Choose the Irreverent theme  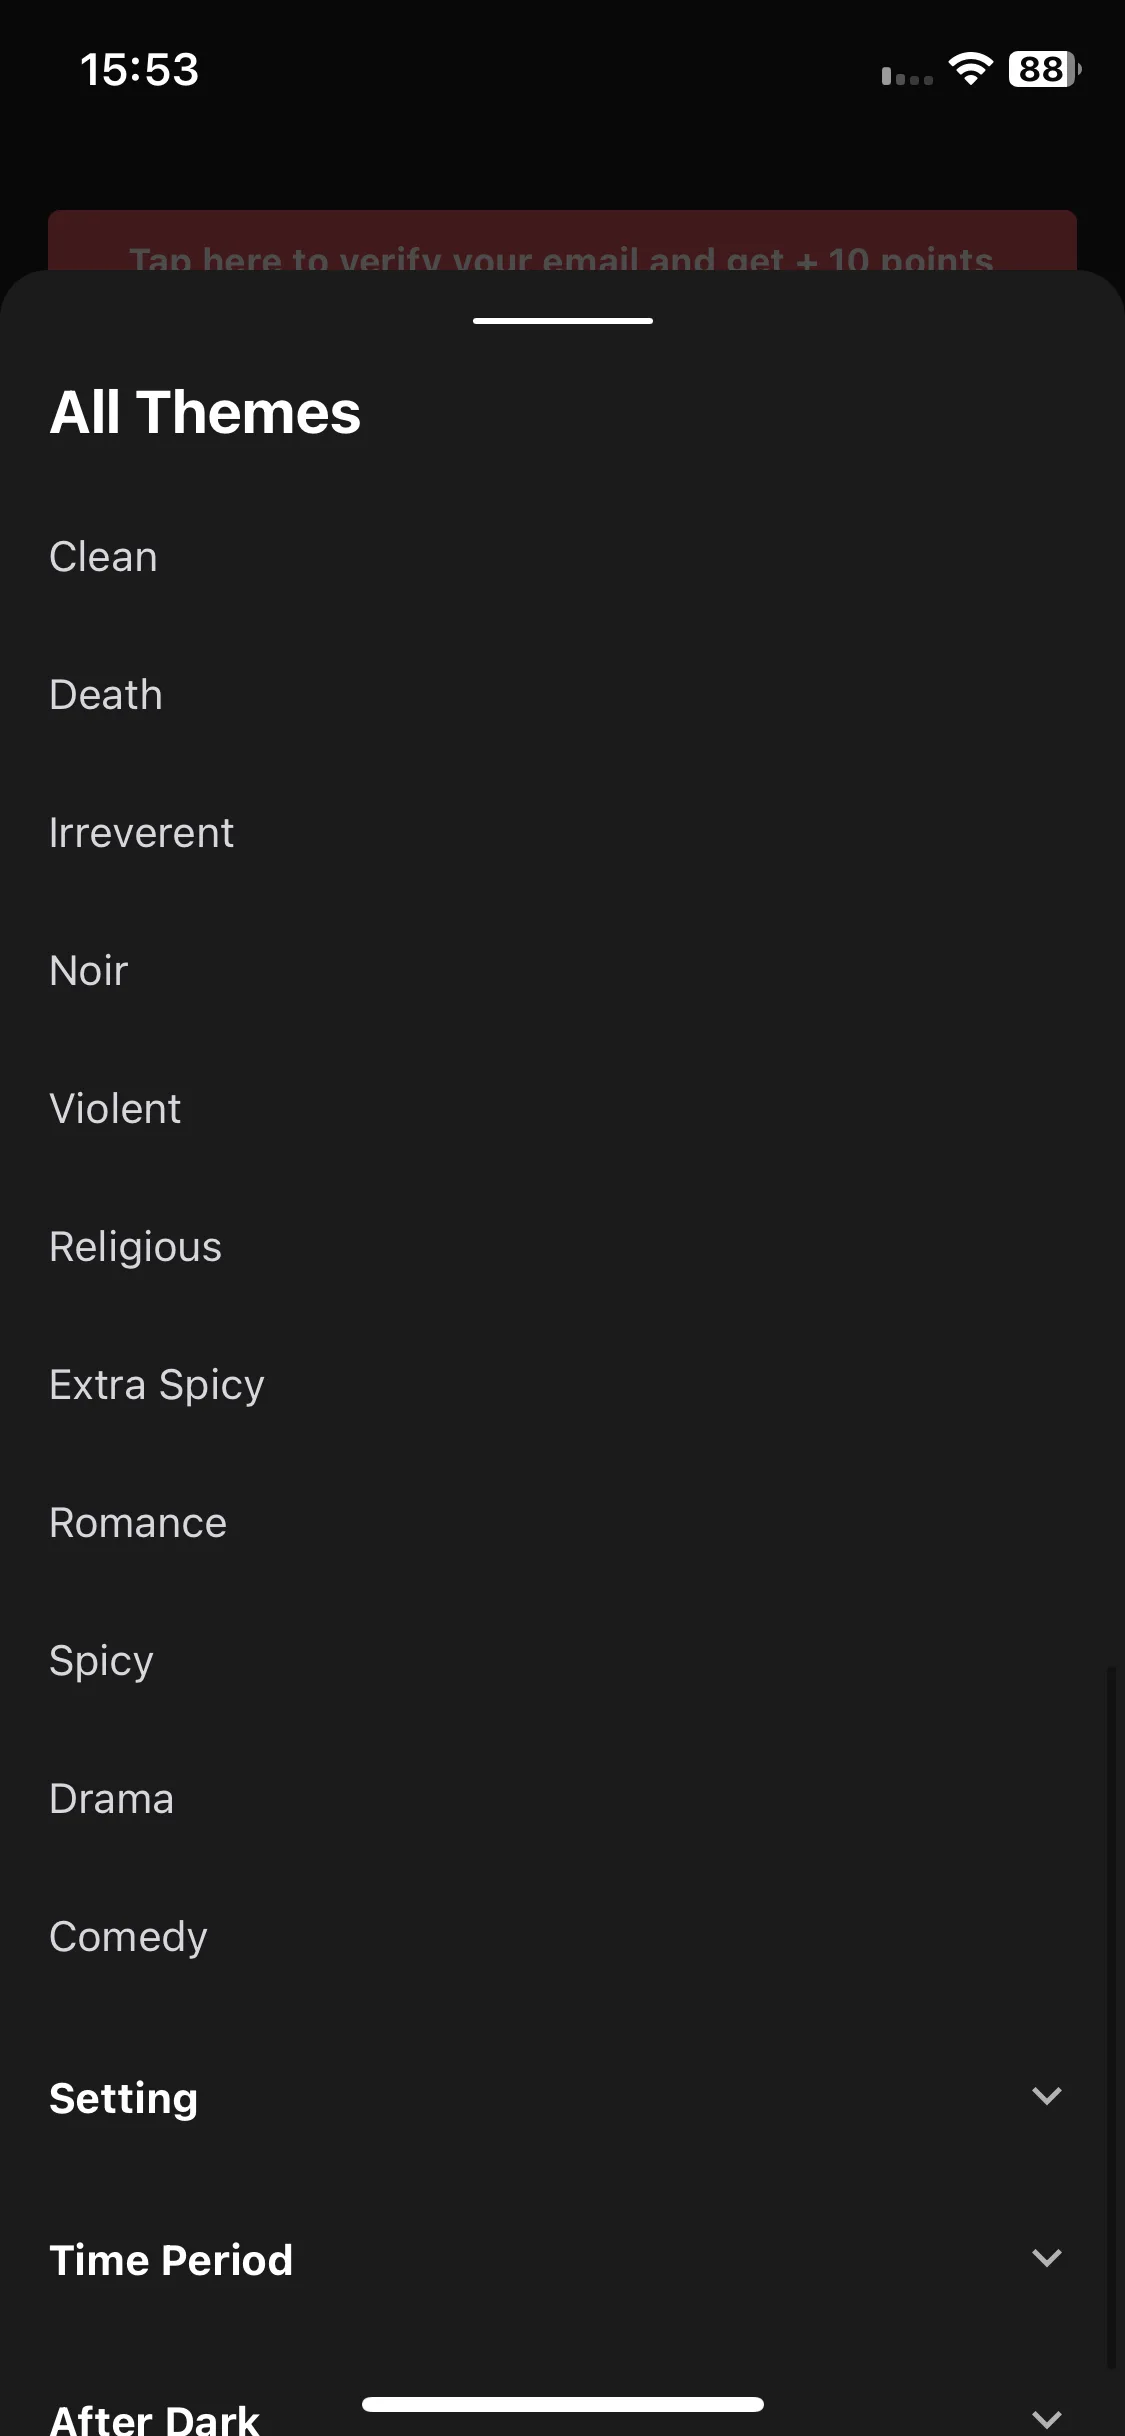click(x=141, y=833)
